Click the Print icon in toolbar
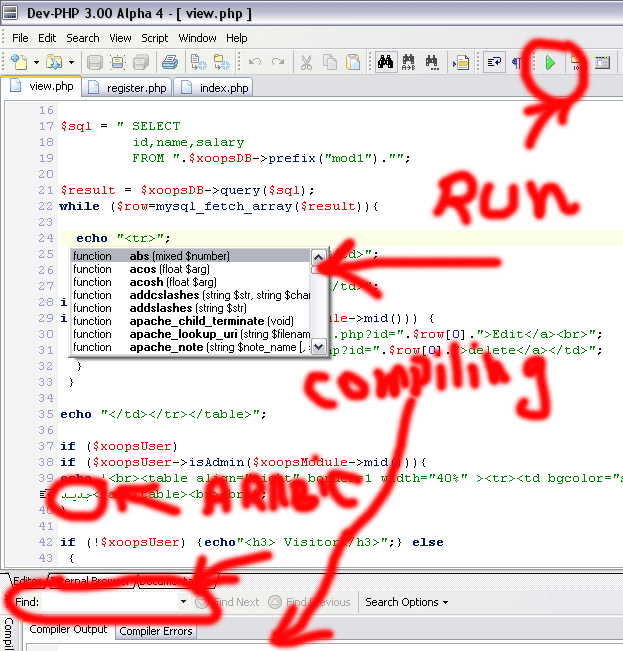 [169, 63]
